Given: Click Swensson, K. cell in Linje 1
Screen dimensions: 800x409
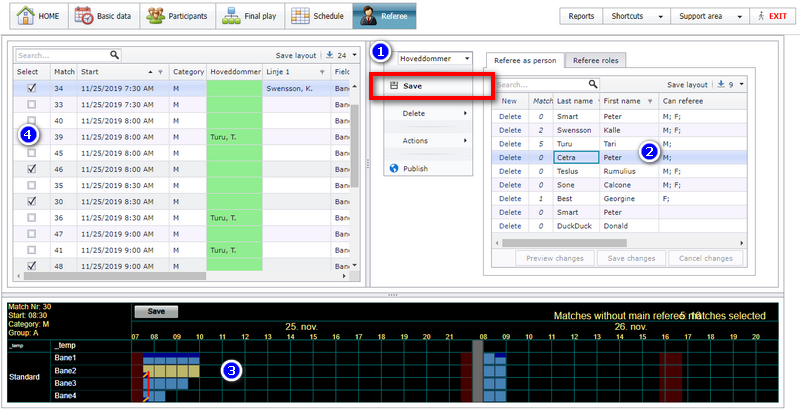Looking at the screenshot, I should pos(297,88).
